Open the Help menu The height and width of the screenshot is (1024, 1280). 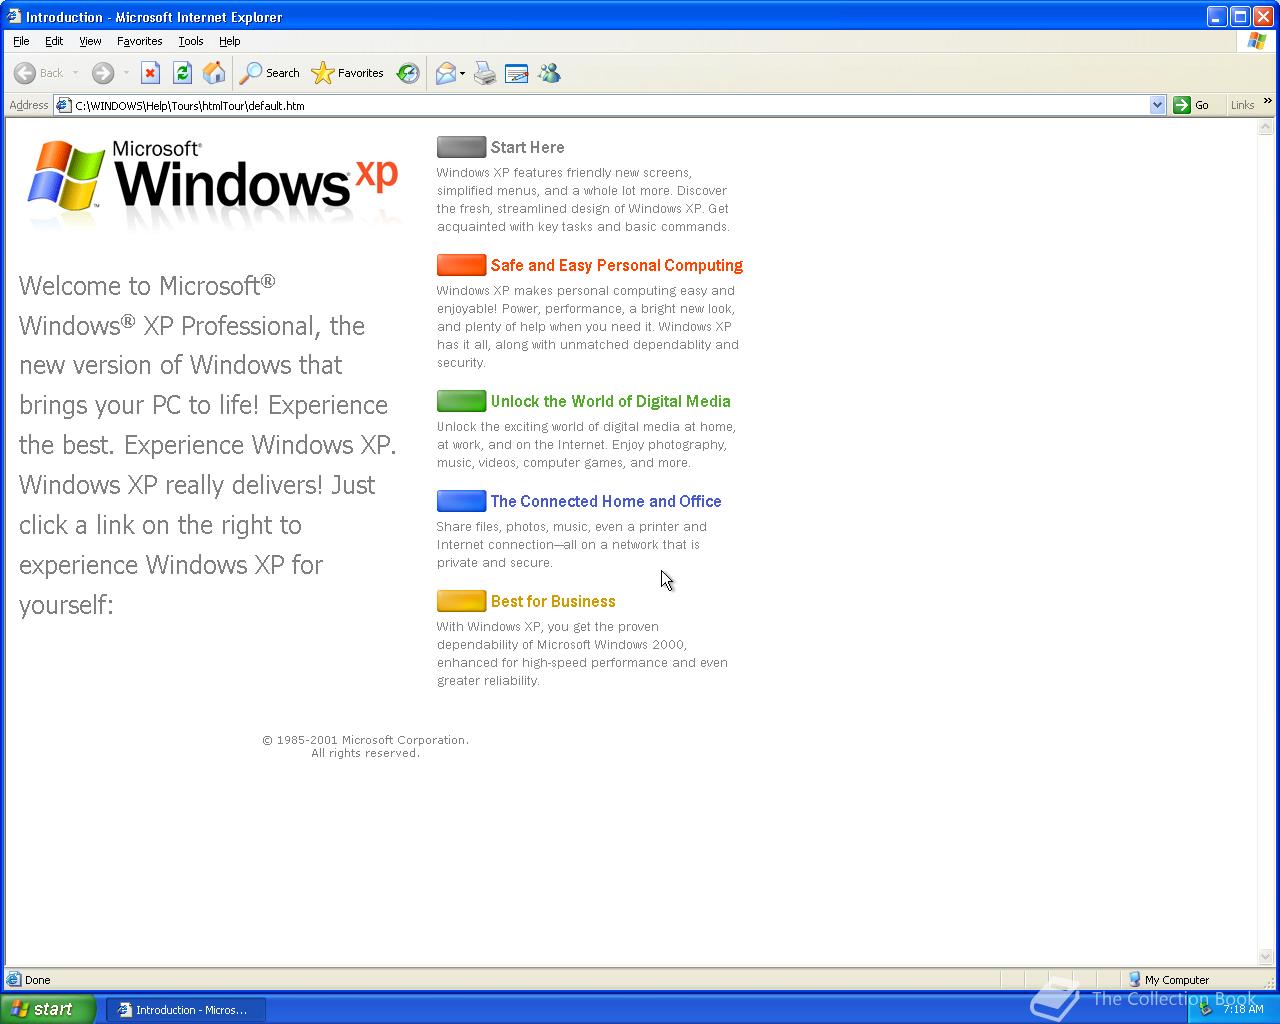(x=229, y=41)
